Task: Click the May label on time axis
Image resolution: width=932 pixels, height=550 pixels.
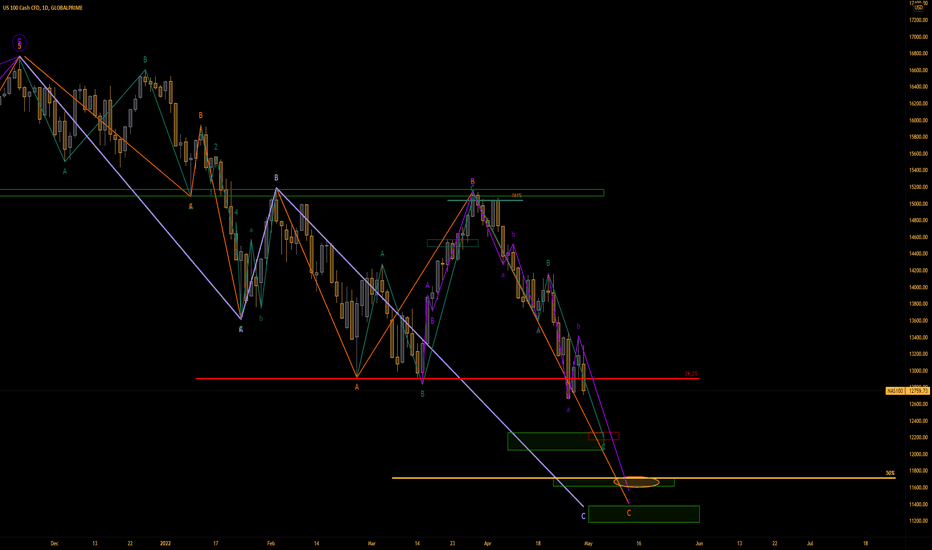Action: pyautogui.click(x=588, y=543)
